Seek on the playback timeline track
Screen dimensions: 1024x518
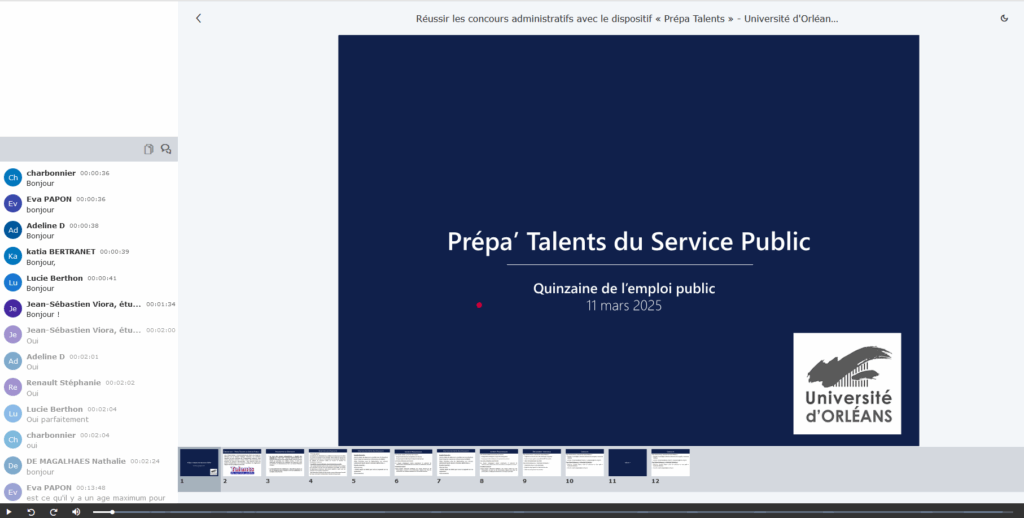[x=554, y=511]
